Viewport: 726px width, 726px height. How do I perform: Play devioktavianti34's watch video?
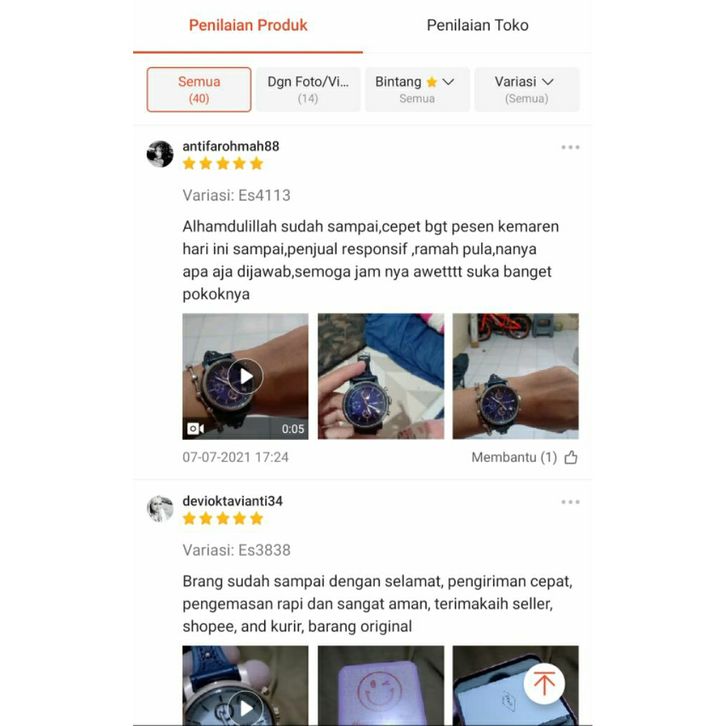click(245, 686)
